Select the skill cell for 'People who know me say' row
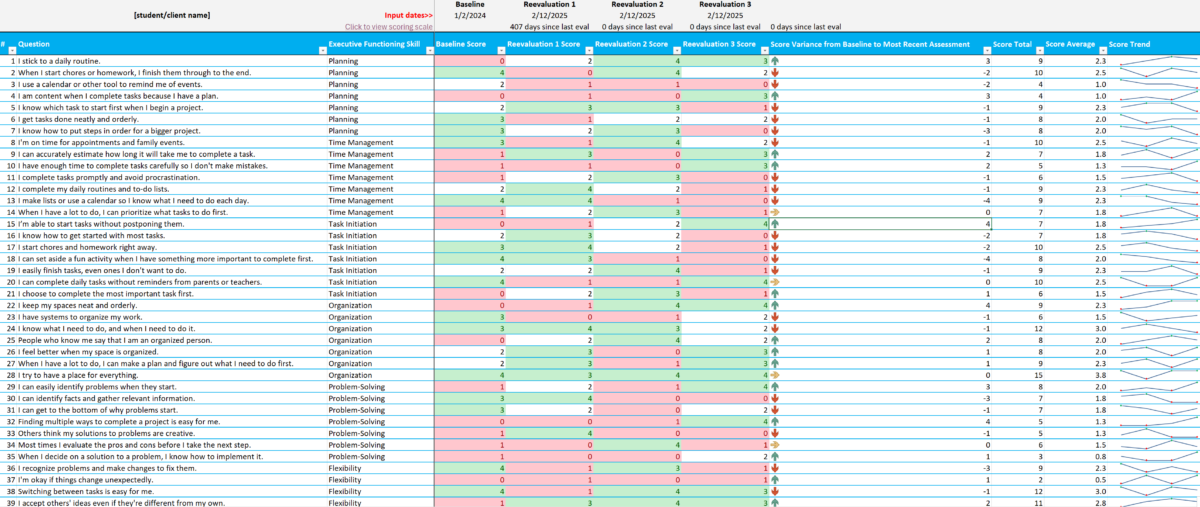Viewport: 1200px width, 507px height. [380, 340]
